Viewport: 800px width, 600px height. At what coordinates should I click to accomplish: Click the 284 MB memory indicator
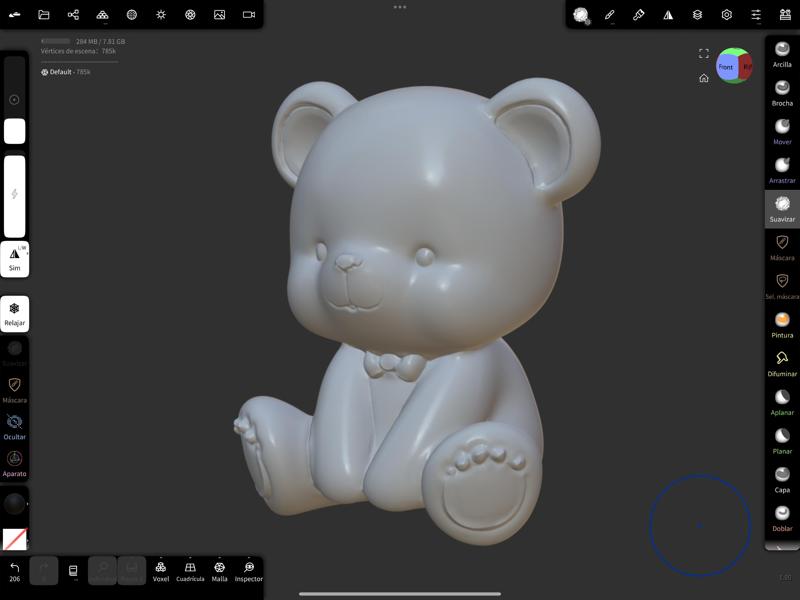tap(100, 41)
